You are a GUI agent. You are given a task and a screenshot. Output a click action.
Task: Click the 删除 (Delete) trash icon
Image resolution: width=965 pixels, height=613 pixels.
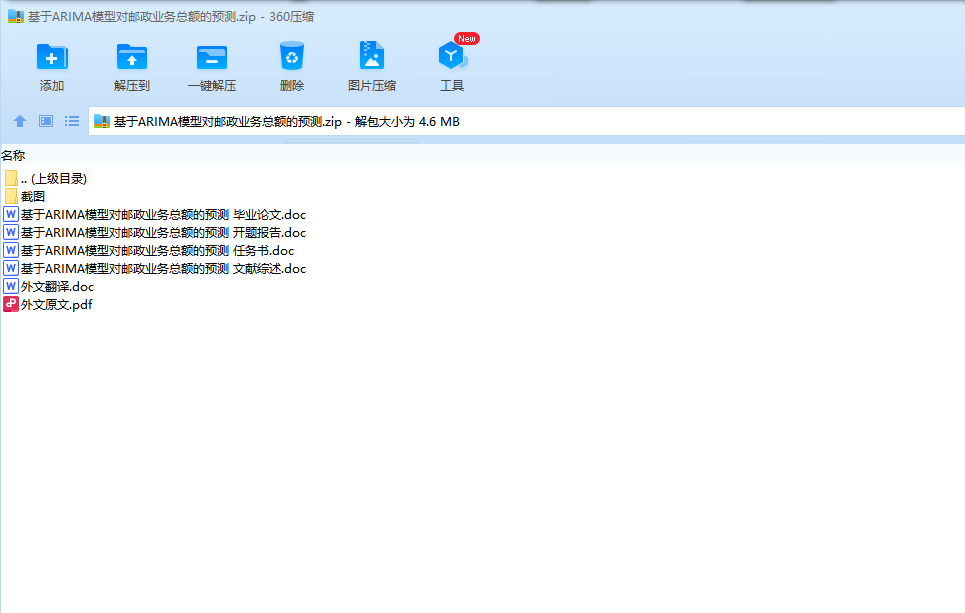click(x=292, y=56)
